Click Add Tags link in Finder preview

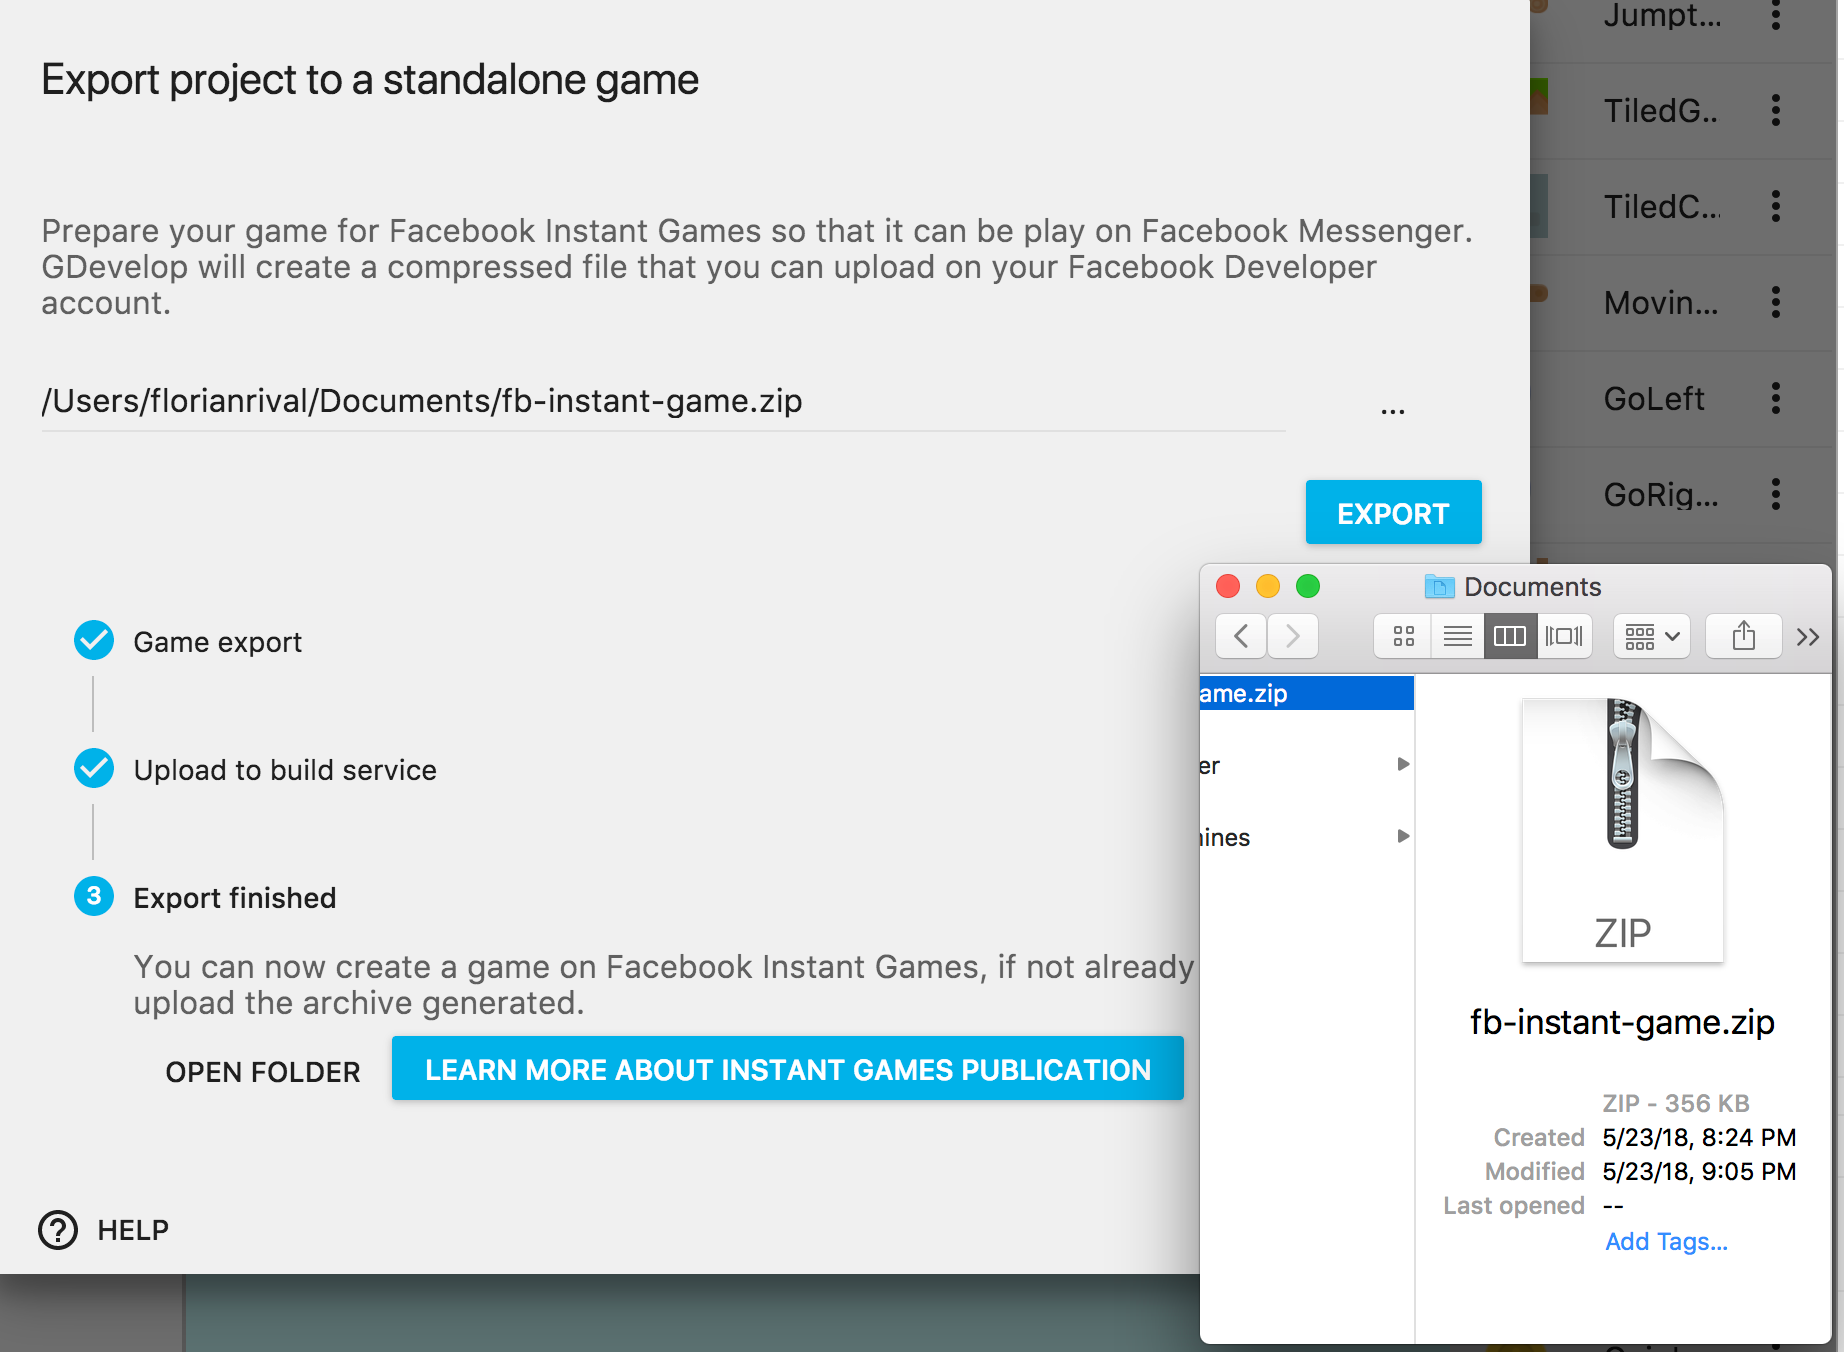[1666, 1241]
